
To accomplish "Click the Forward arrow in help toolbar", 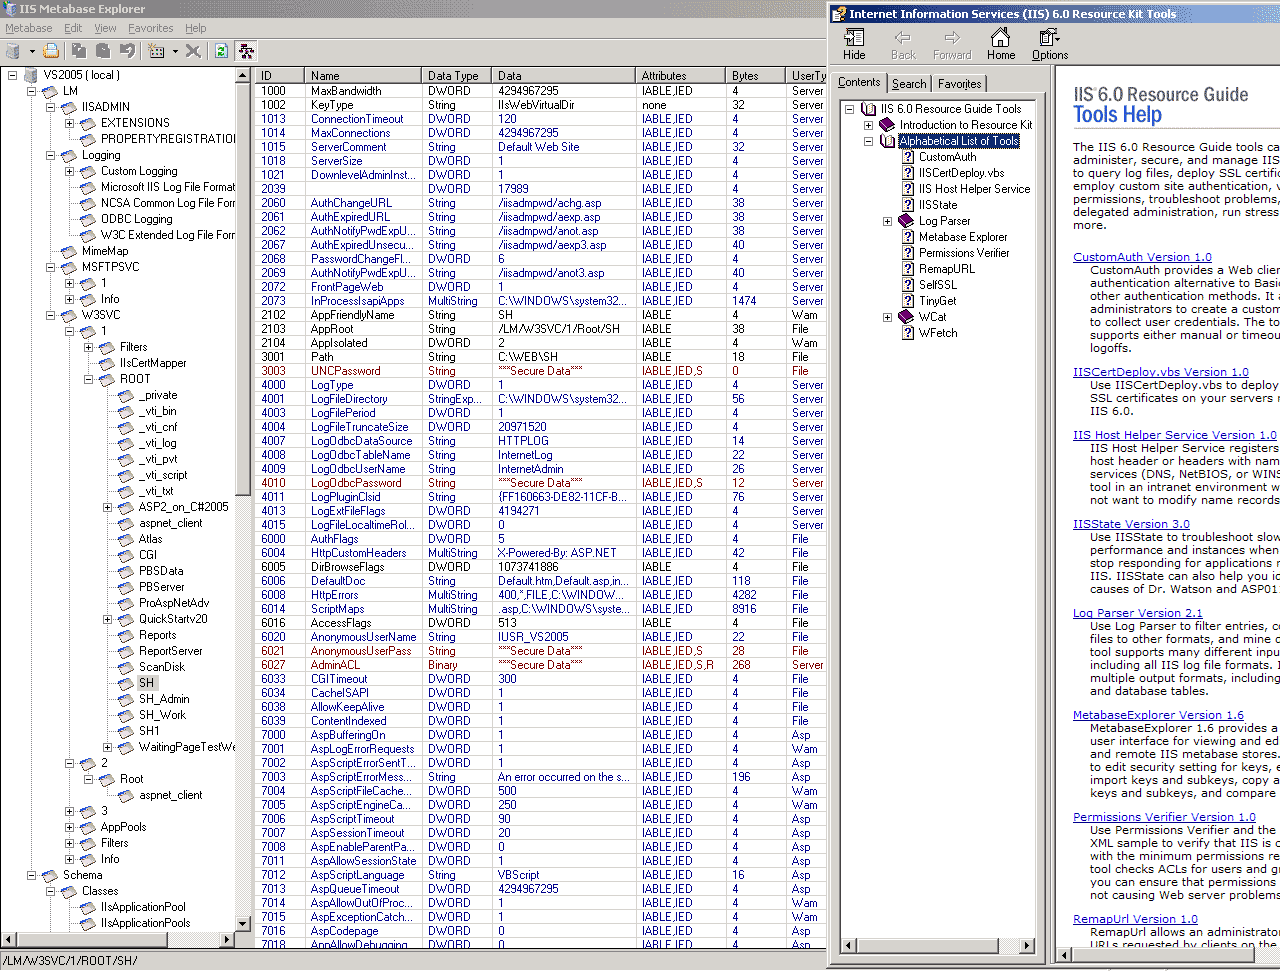I will pos(952,38).
